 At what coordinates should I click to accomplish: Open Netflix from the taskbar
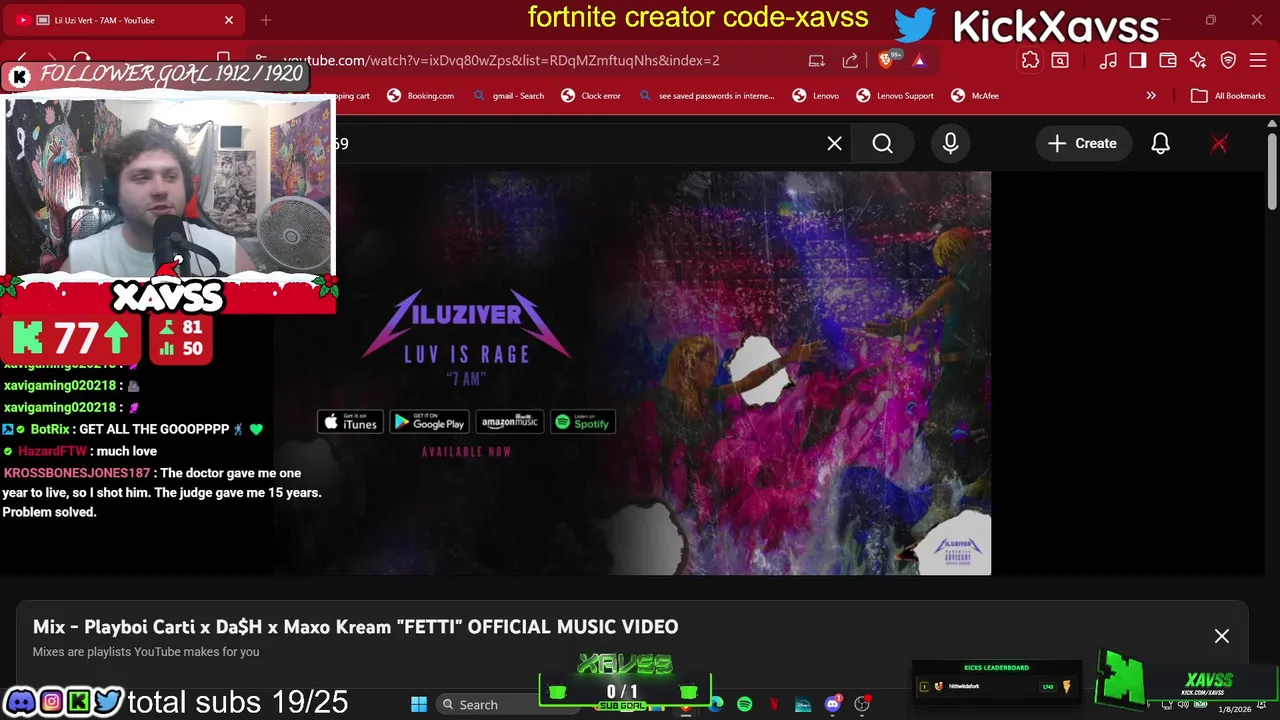[774, 704]
